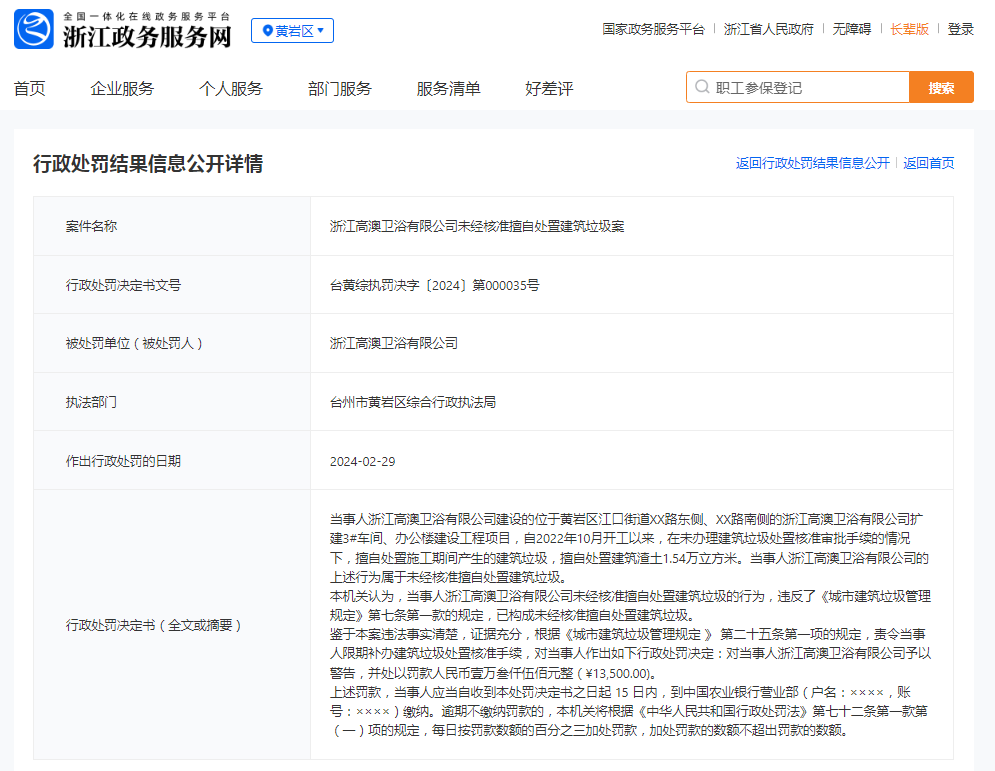Click 返回行政处罚结果信息公开 link

(x=812, y=163)
